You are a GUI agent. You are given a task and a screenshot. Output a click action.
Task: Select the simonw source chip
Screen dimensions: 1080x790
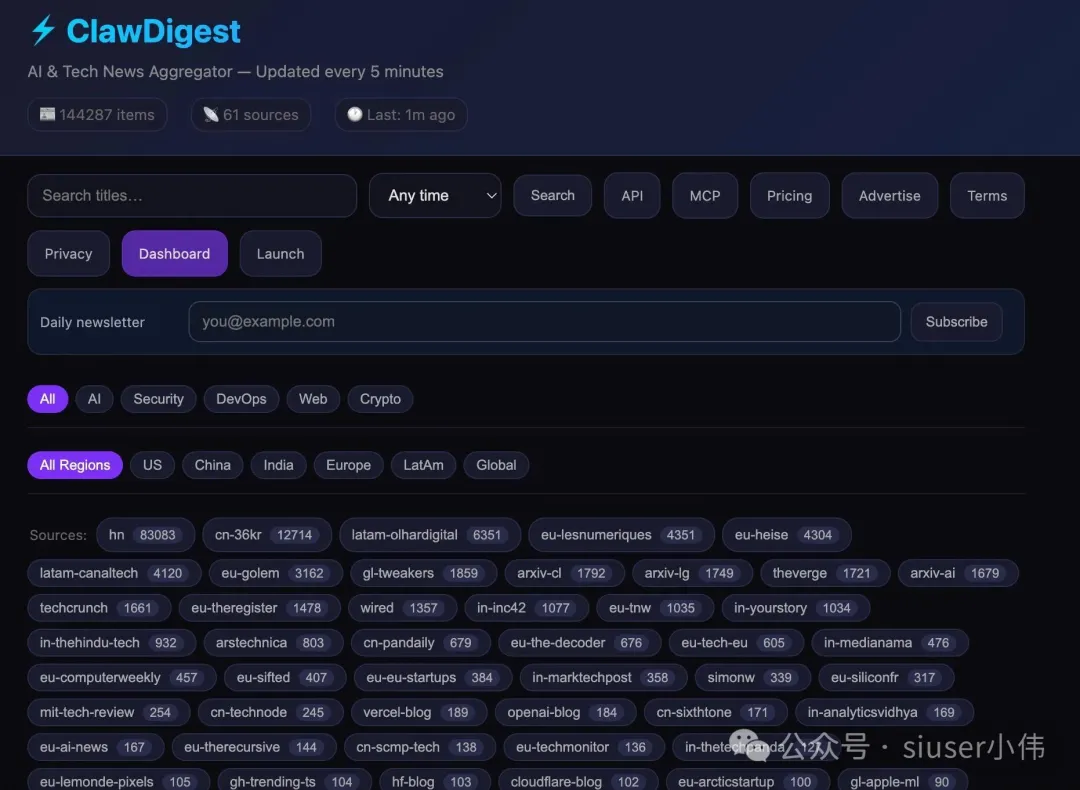753,678
